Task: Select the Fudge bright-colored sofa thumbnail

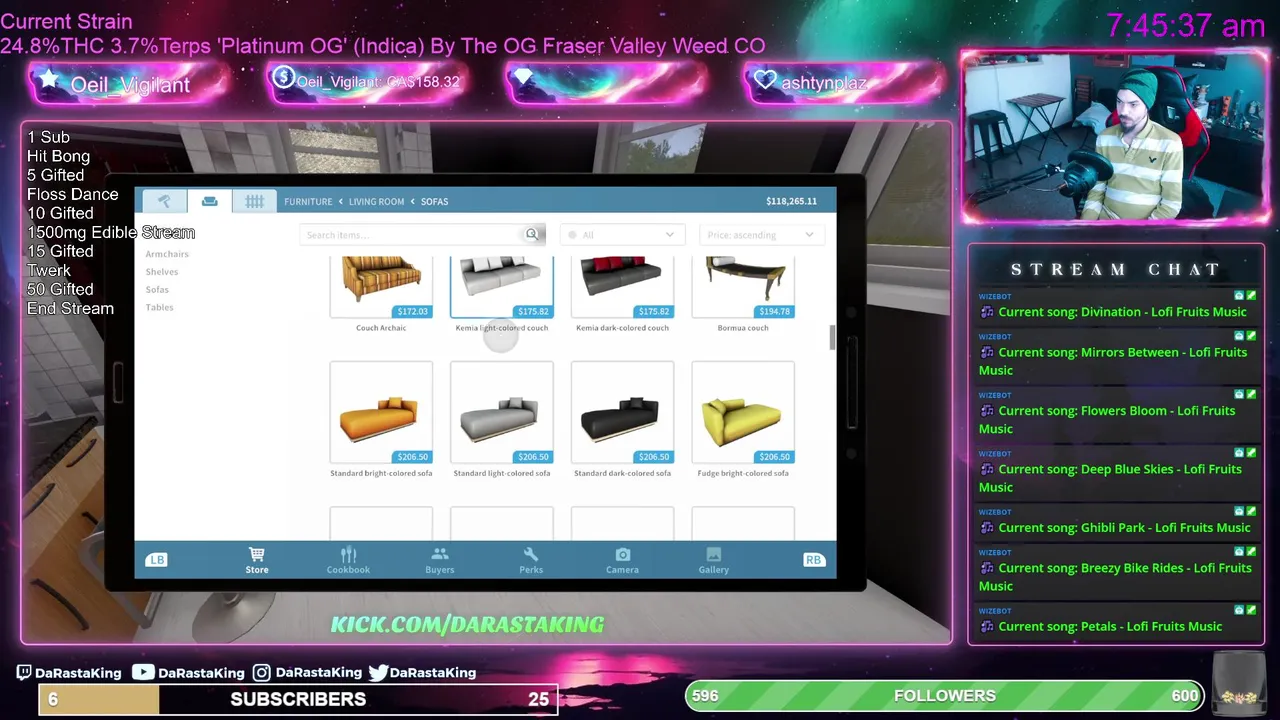Action: [x=743, y=413]
